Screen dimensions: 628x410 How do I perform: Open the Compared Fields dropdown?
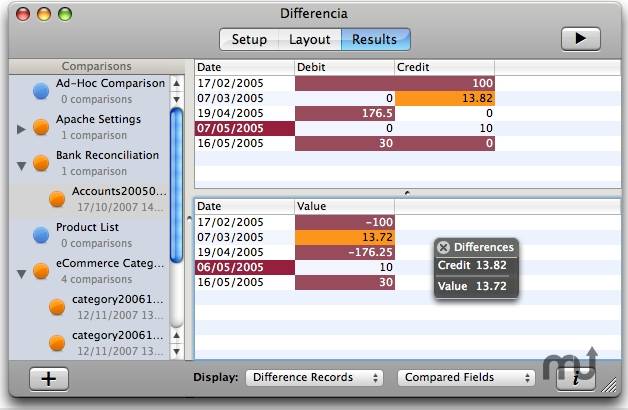pos(467,377)
